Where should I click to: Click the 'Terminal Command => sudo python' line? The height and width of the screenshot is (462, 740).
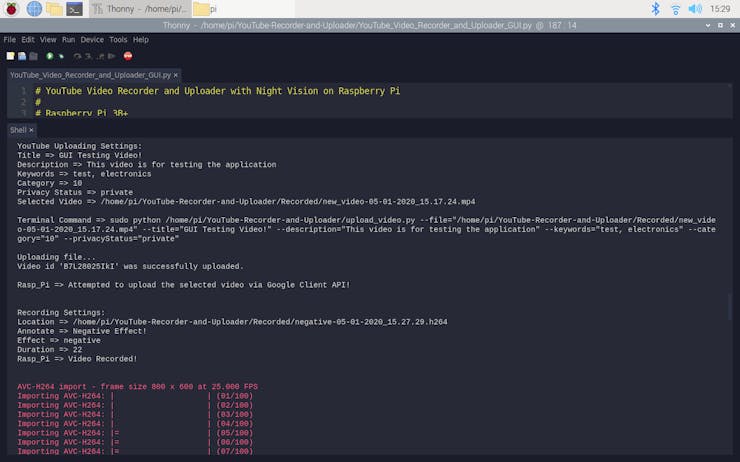point(366,229)
